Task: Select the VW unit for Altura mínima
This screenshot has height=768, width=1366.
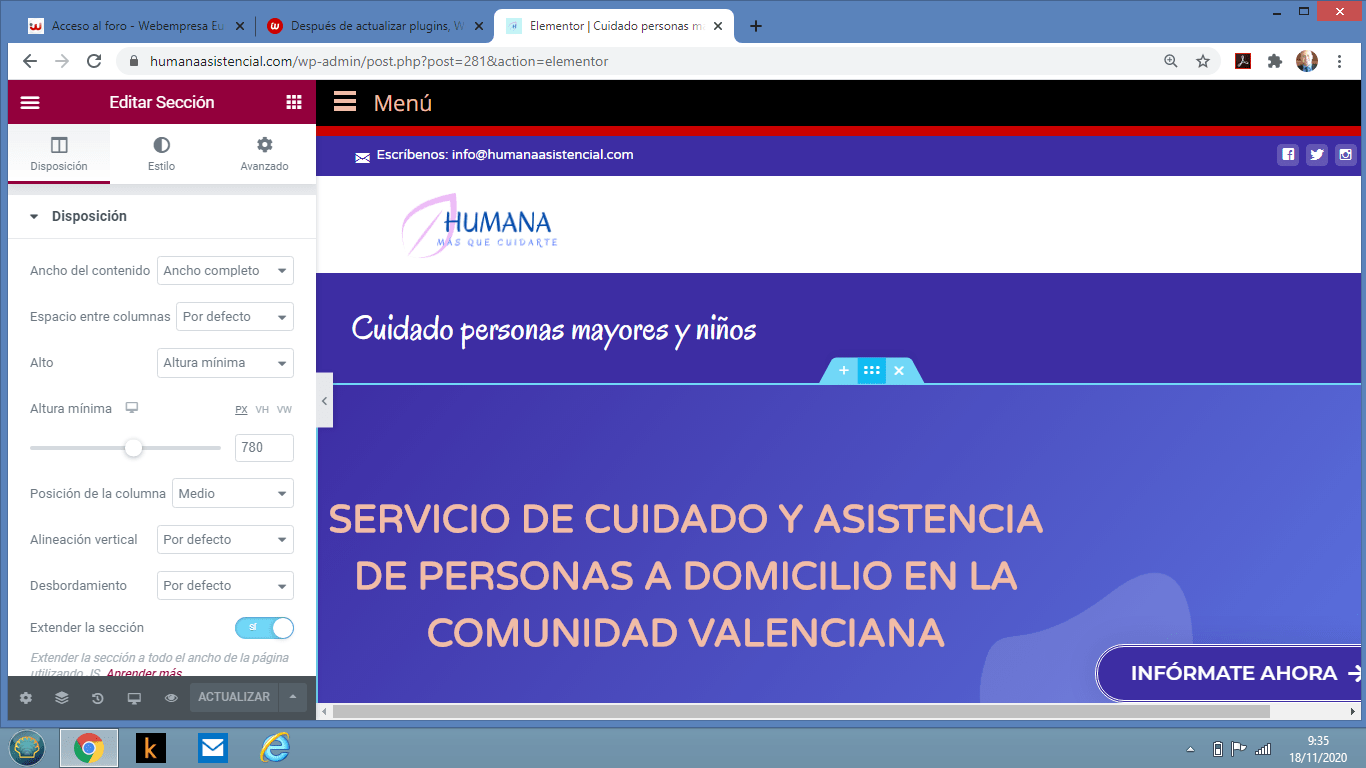Action: pyautogui.click(x=284, y=410)
